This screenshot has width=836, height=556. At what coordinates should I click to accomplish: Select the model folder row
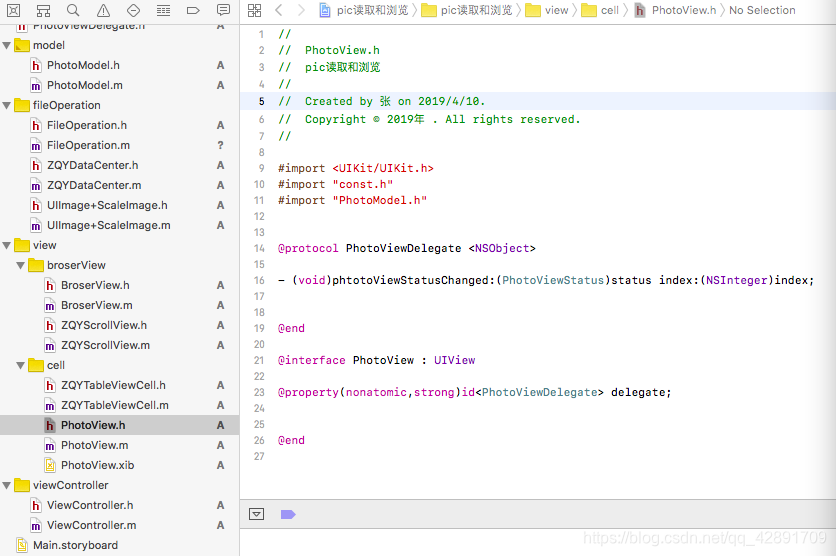click(x=119, y=45)
